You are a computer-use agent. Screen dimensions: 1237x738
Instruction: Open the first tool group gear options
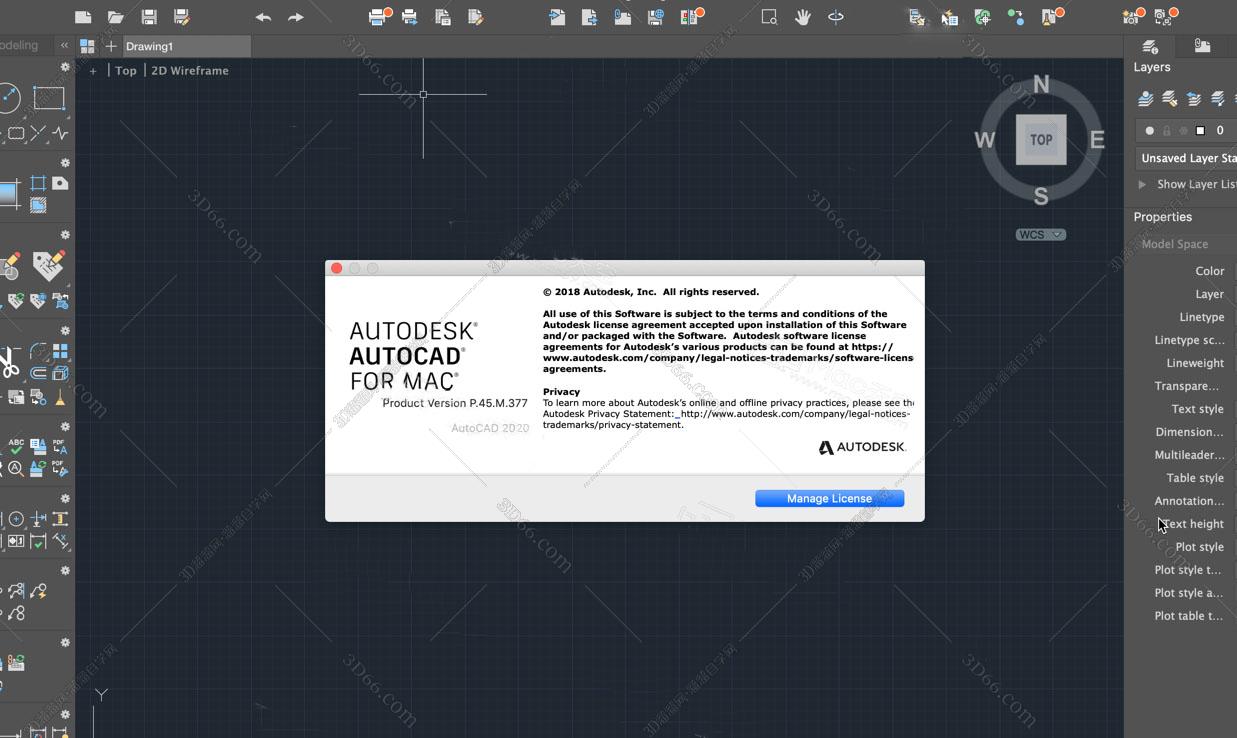[x=66, y=67]
